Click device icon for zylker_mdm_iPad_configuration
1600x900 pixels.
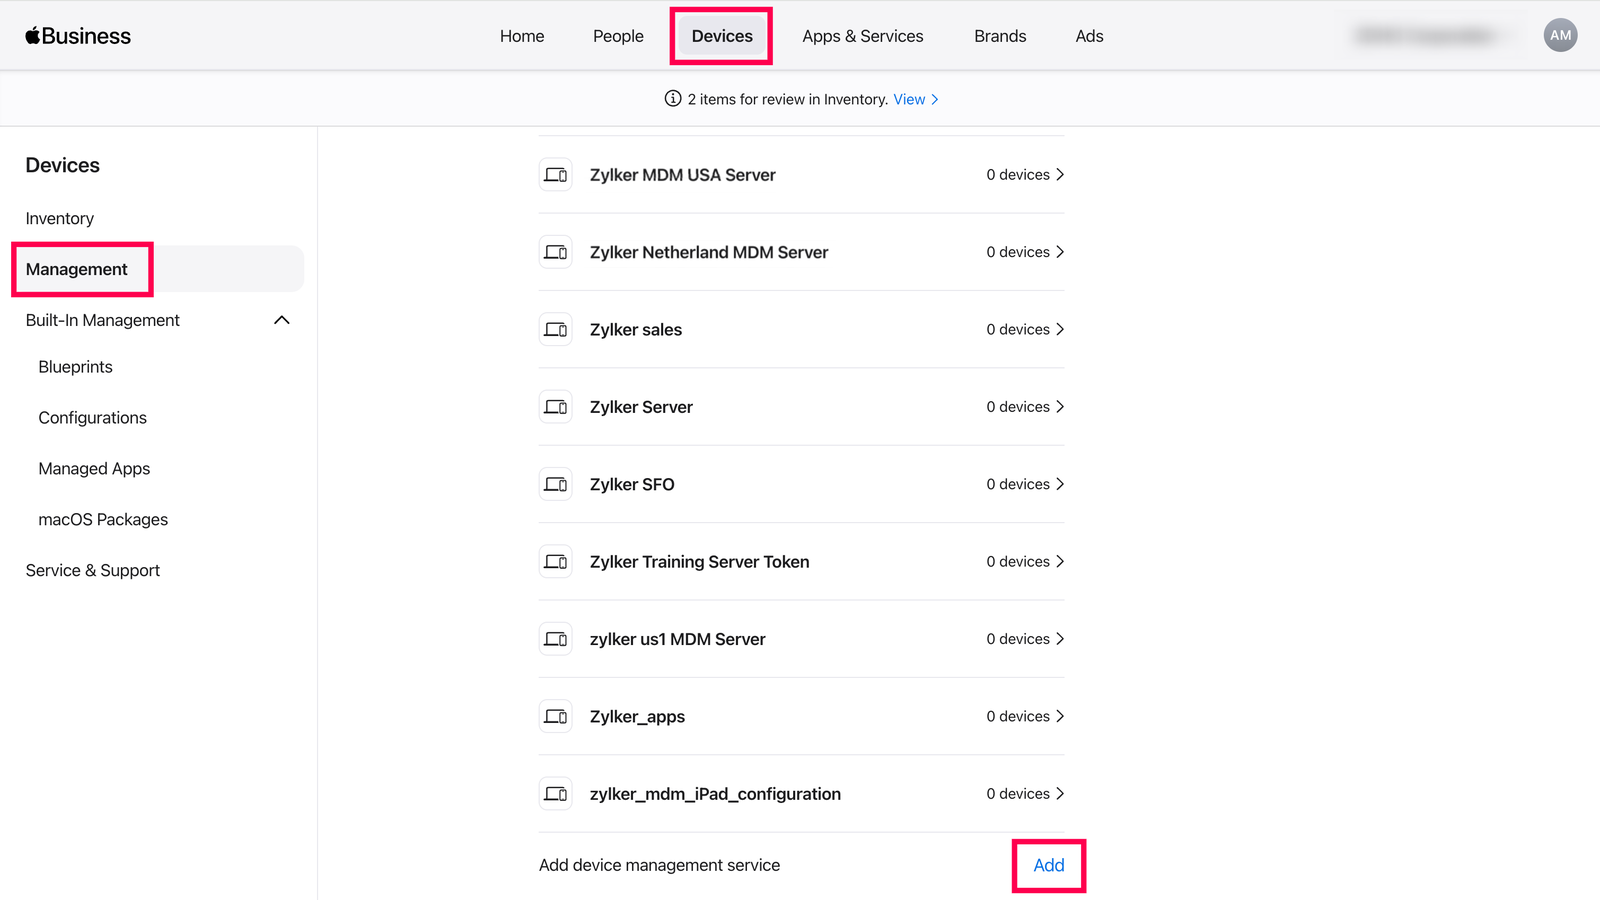click(x=556, y=794)
